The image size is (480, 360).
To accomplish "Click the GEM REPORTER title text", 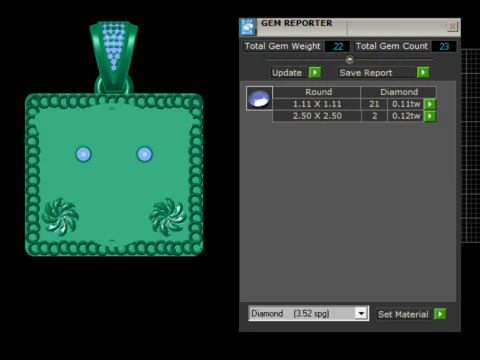I will [x=297, y=23].
